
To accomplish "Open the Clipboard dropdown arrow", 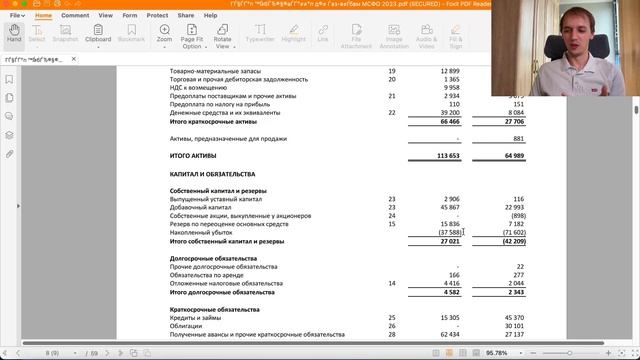I will [98, 47].
